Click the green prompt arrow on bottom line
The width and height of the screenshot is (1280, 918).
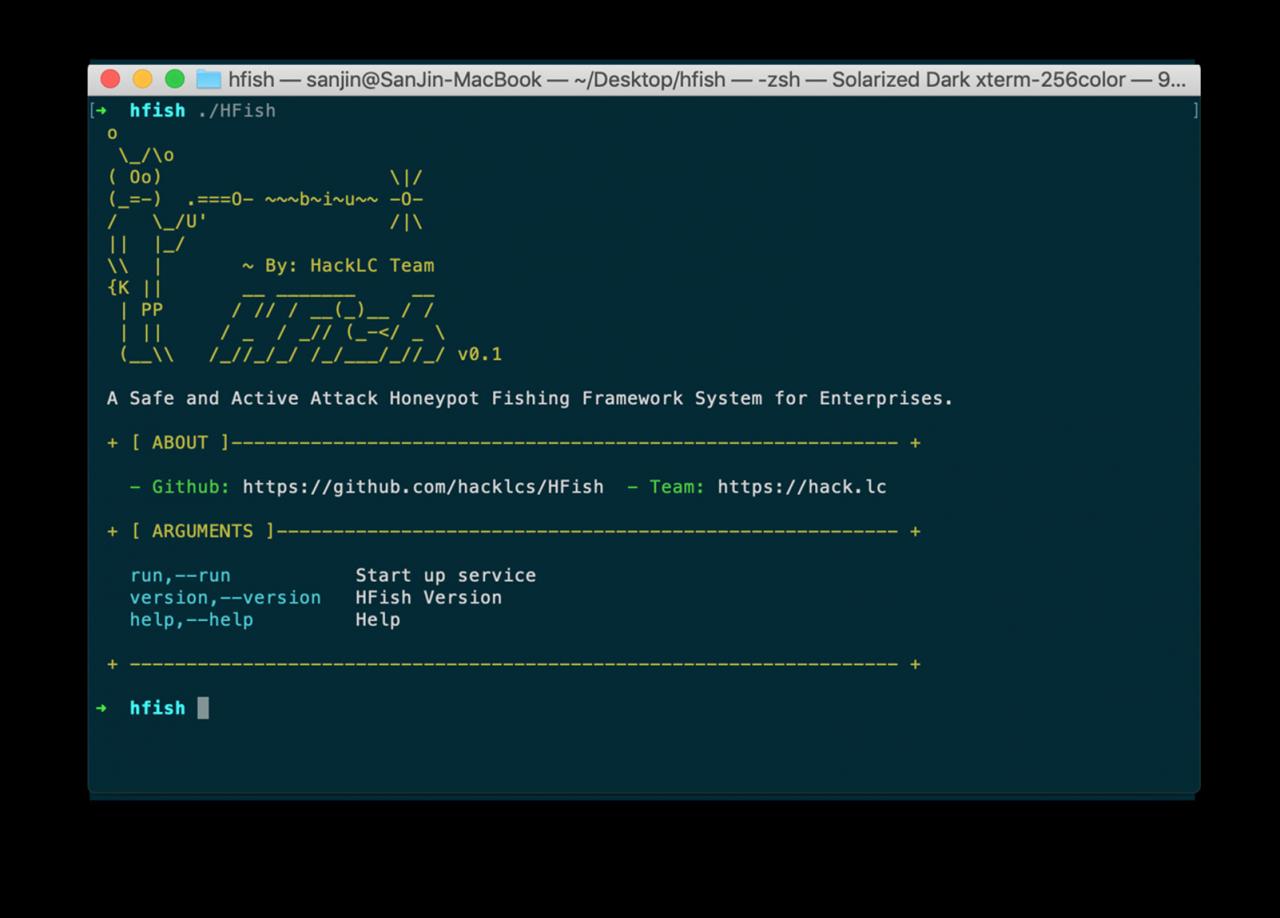tap(101, 708)
